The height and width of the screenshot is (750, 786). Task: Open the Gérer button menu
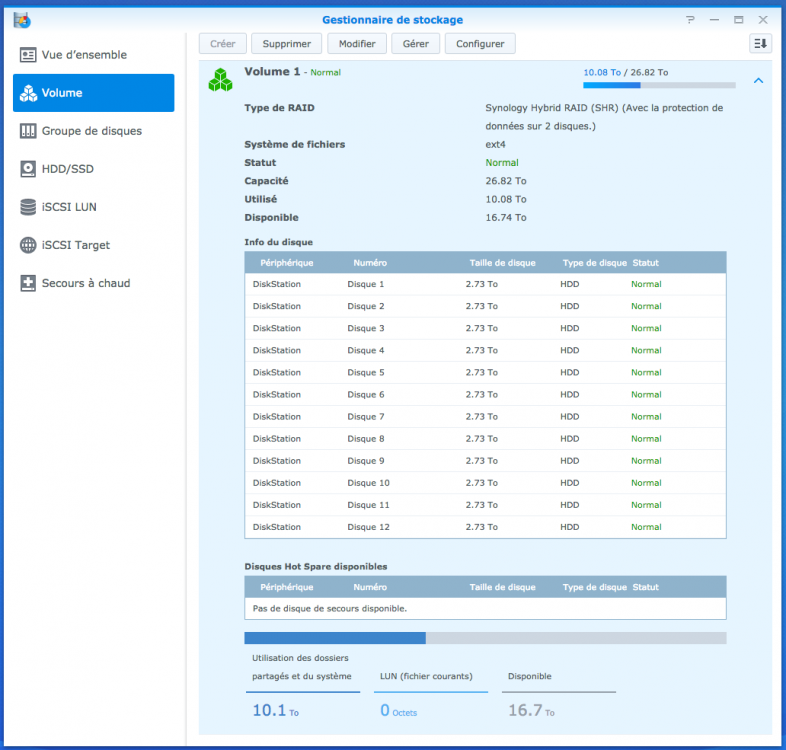[416, 43]
